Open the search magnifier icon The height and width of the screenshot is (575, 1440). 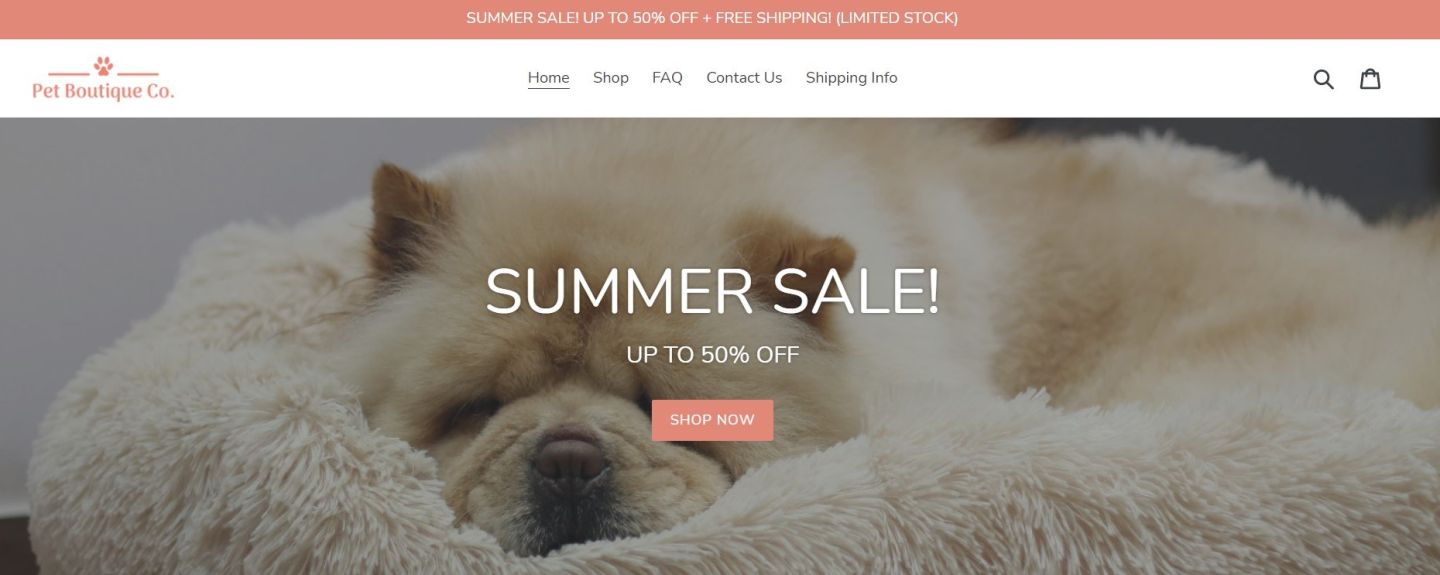point(1323,79)
